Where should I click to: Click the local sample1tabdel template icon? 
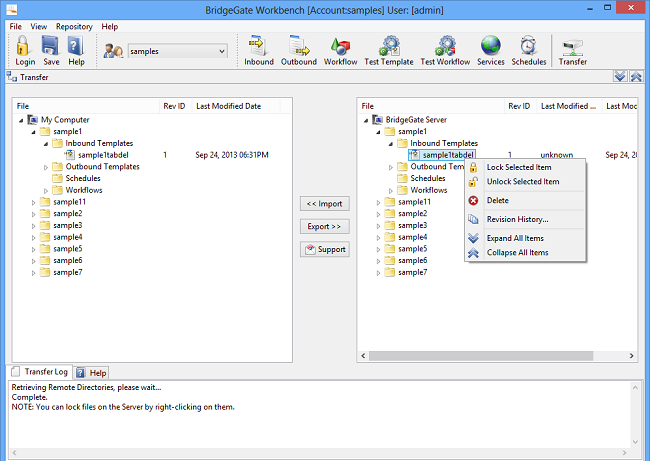pyautogui.click(x=69, y=155)
